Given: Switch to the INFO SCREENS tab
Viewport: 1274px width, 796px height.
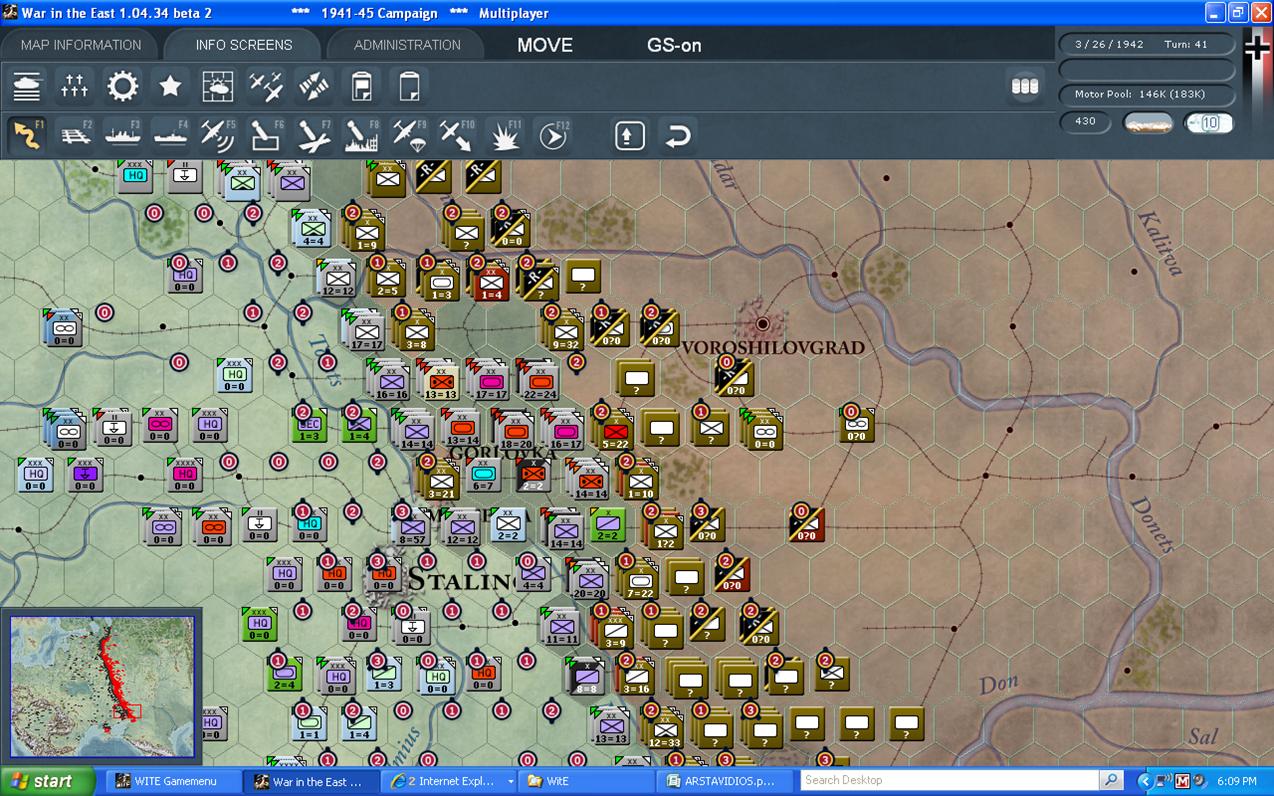Looking at the screenshot, I should click(244, 45).
